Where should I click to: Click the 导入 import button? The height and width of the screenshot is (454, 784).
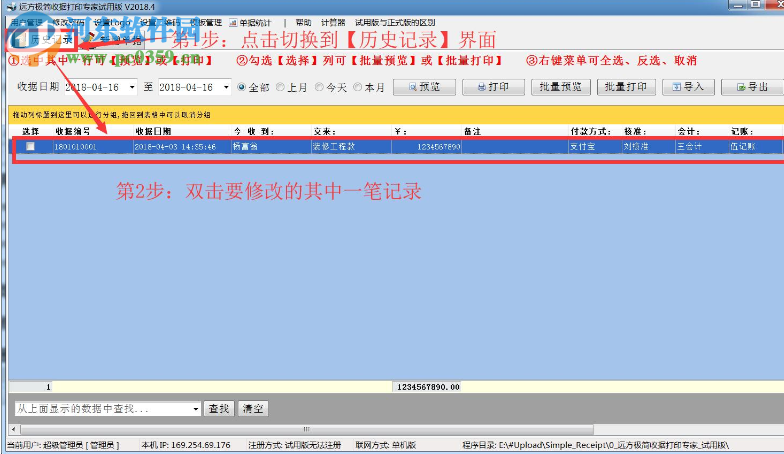[x=688, y=87]
